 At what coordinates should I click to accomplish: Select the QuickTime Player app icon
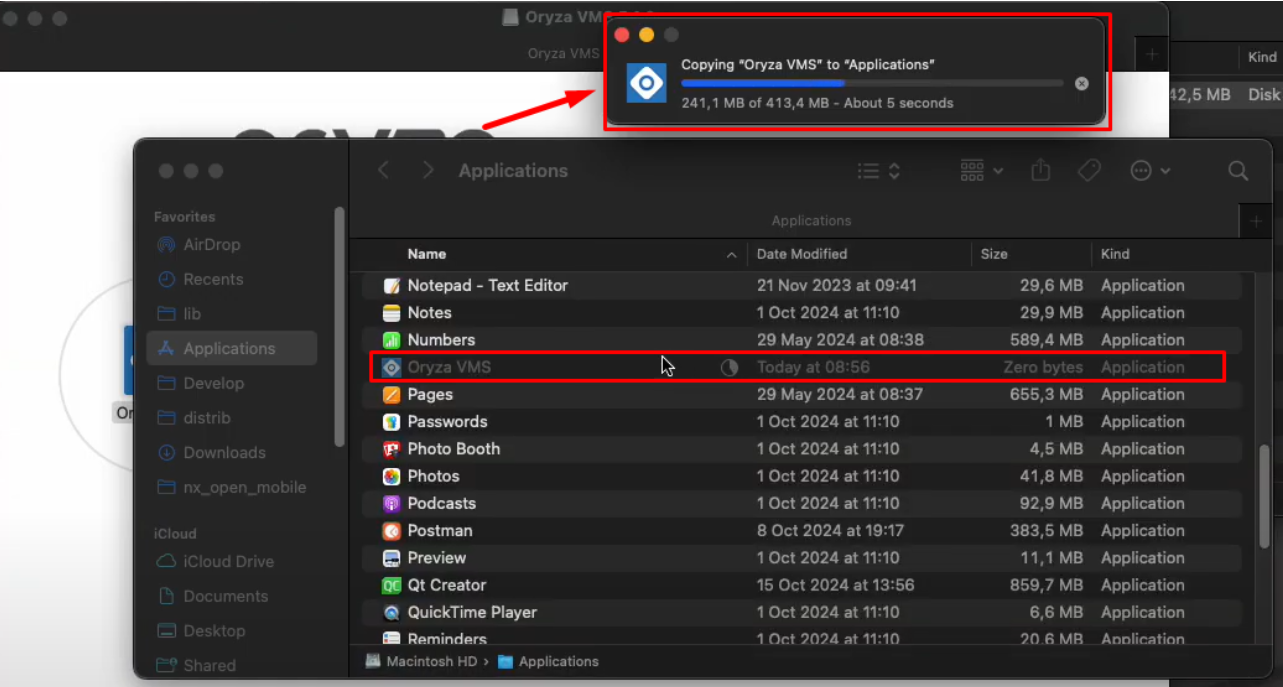pyautogui.click(x=392, y=613)
